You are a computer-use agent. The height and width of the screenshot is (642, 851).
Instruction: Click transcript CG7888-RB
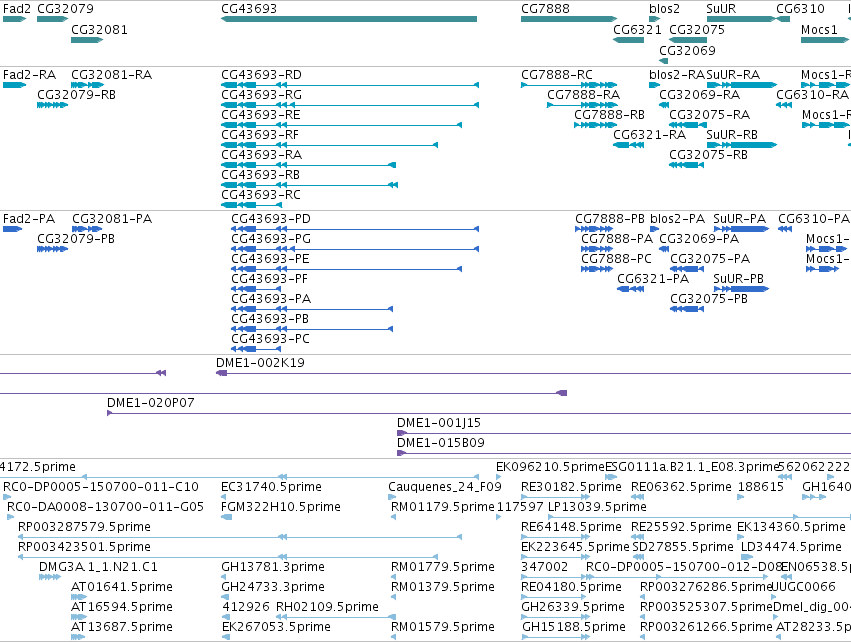(595, 125)
